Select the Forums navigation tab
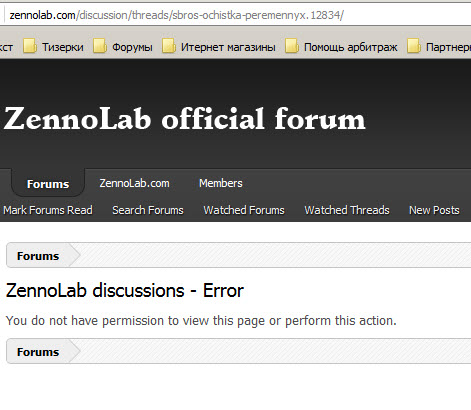This screenshot has height=410, width=471. tap(48, 184)
